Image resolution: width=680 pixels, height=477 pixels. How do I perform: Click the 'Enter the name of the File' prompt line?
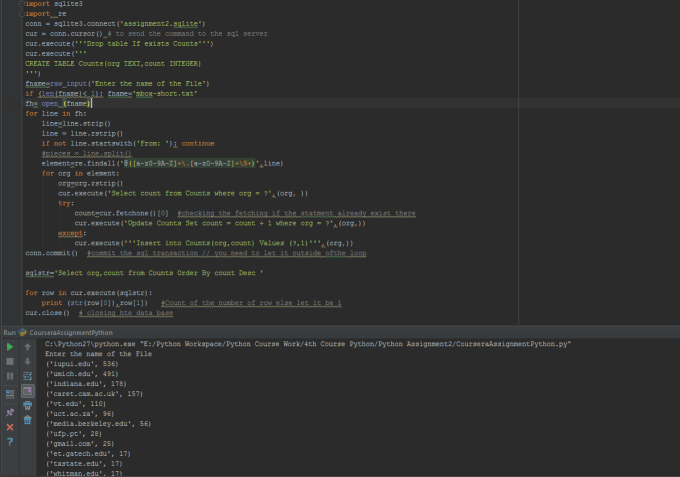98,354
